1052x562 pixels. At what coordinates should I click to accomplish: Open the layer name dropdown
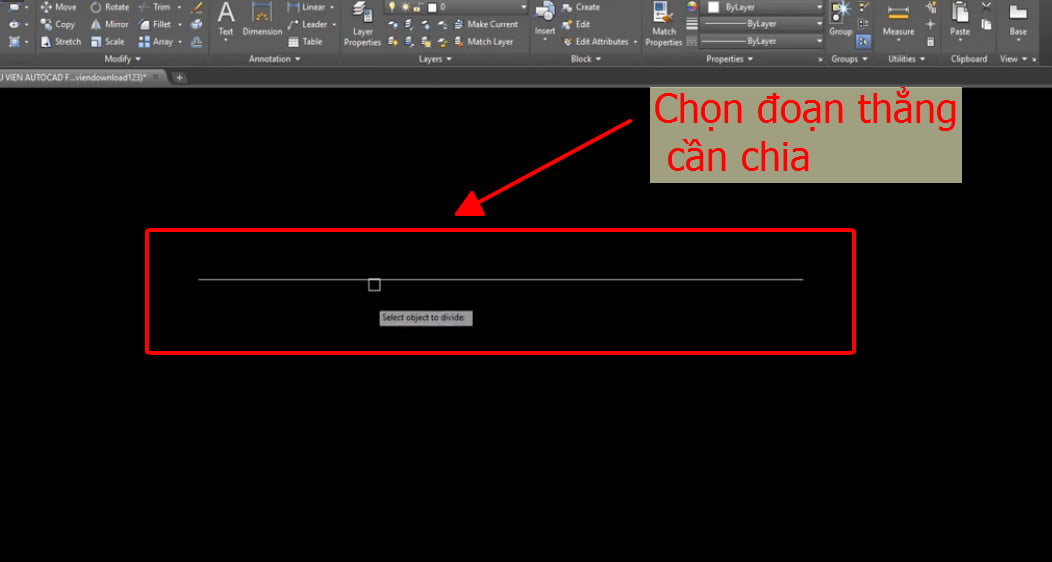click(524, 7)
